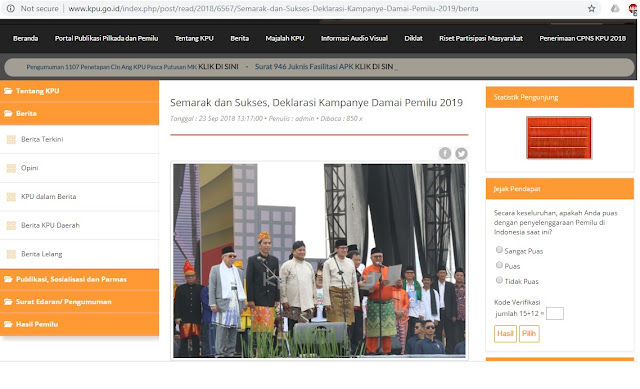
Task: Click the site information icon beside Not secure
Action: click(11, 8)
